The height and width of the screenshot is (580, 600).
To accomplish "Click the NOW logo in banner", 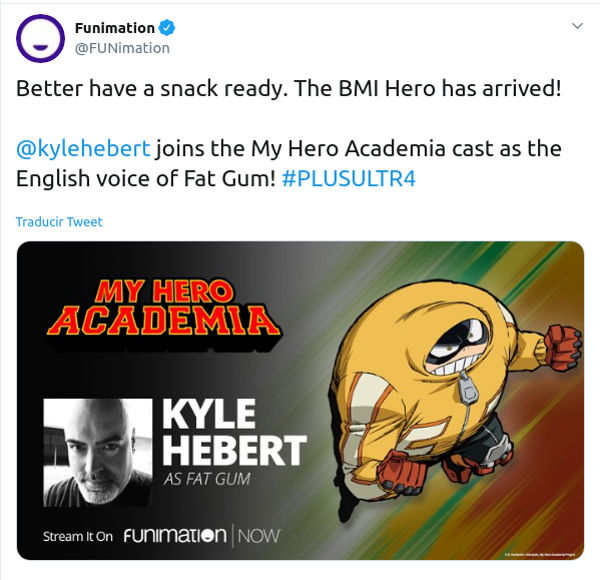I will 259,536.
